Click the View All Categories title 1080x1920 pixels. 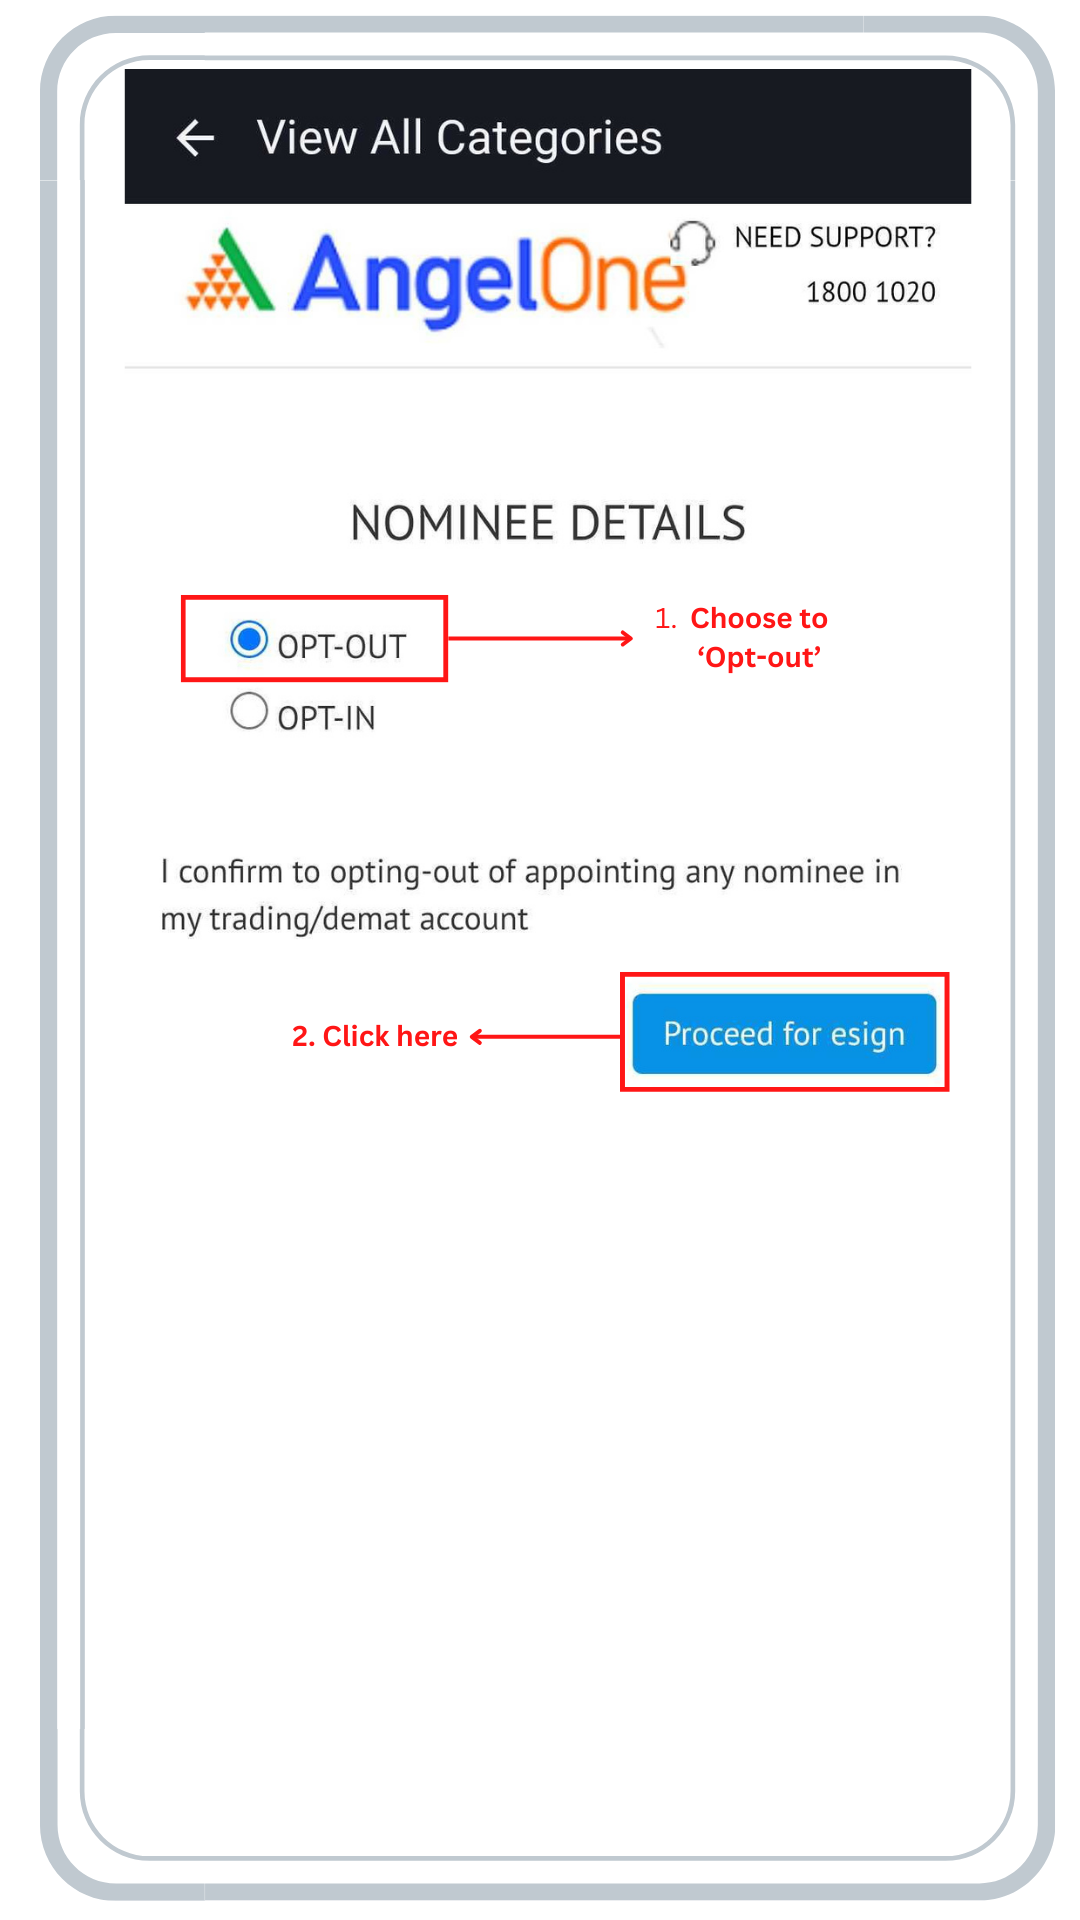click(459, 138)
